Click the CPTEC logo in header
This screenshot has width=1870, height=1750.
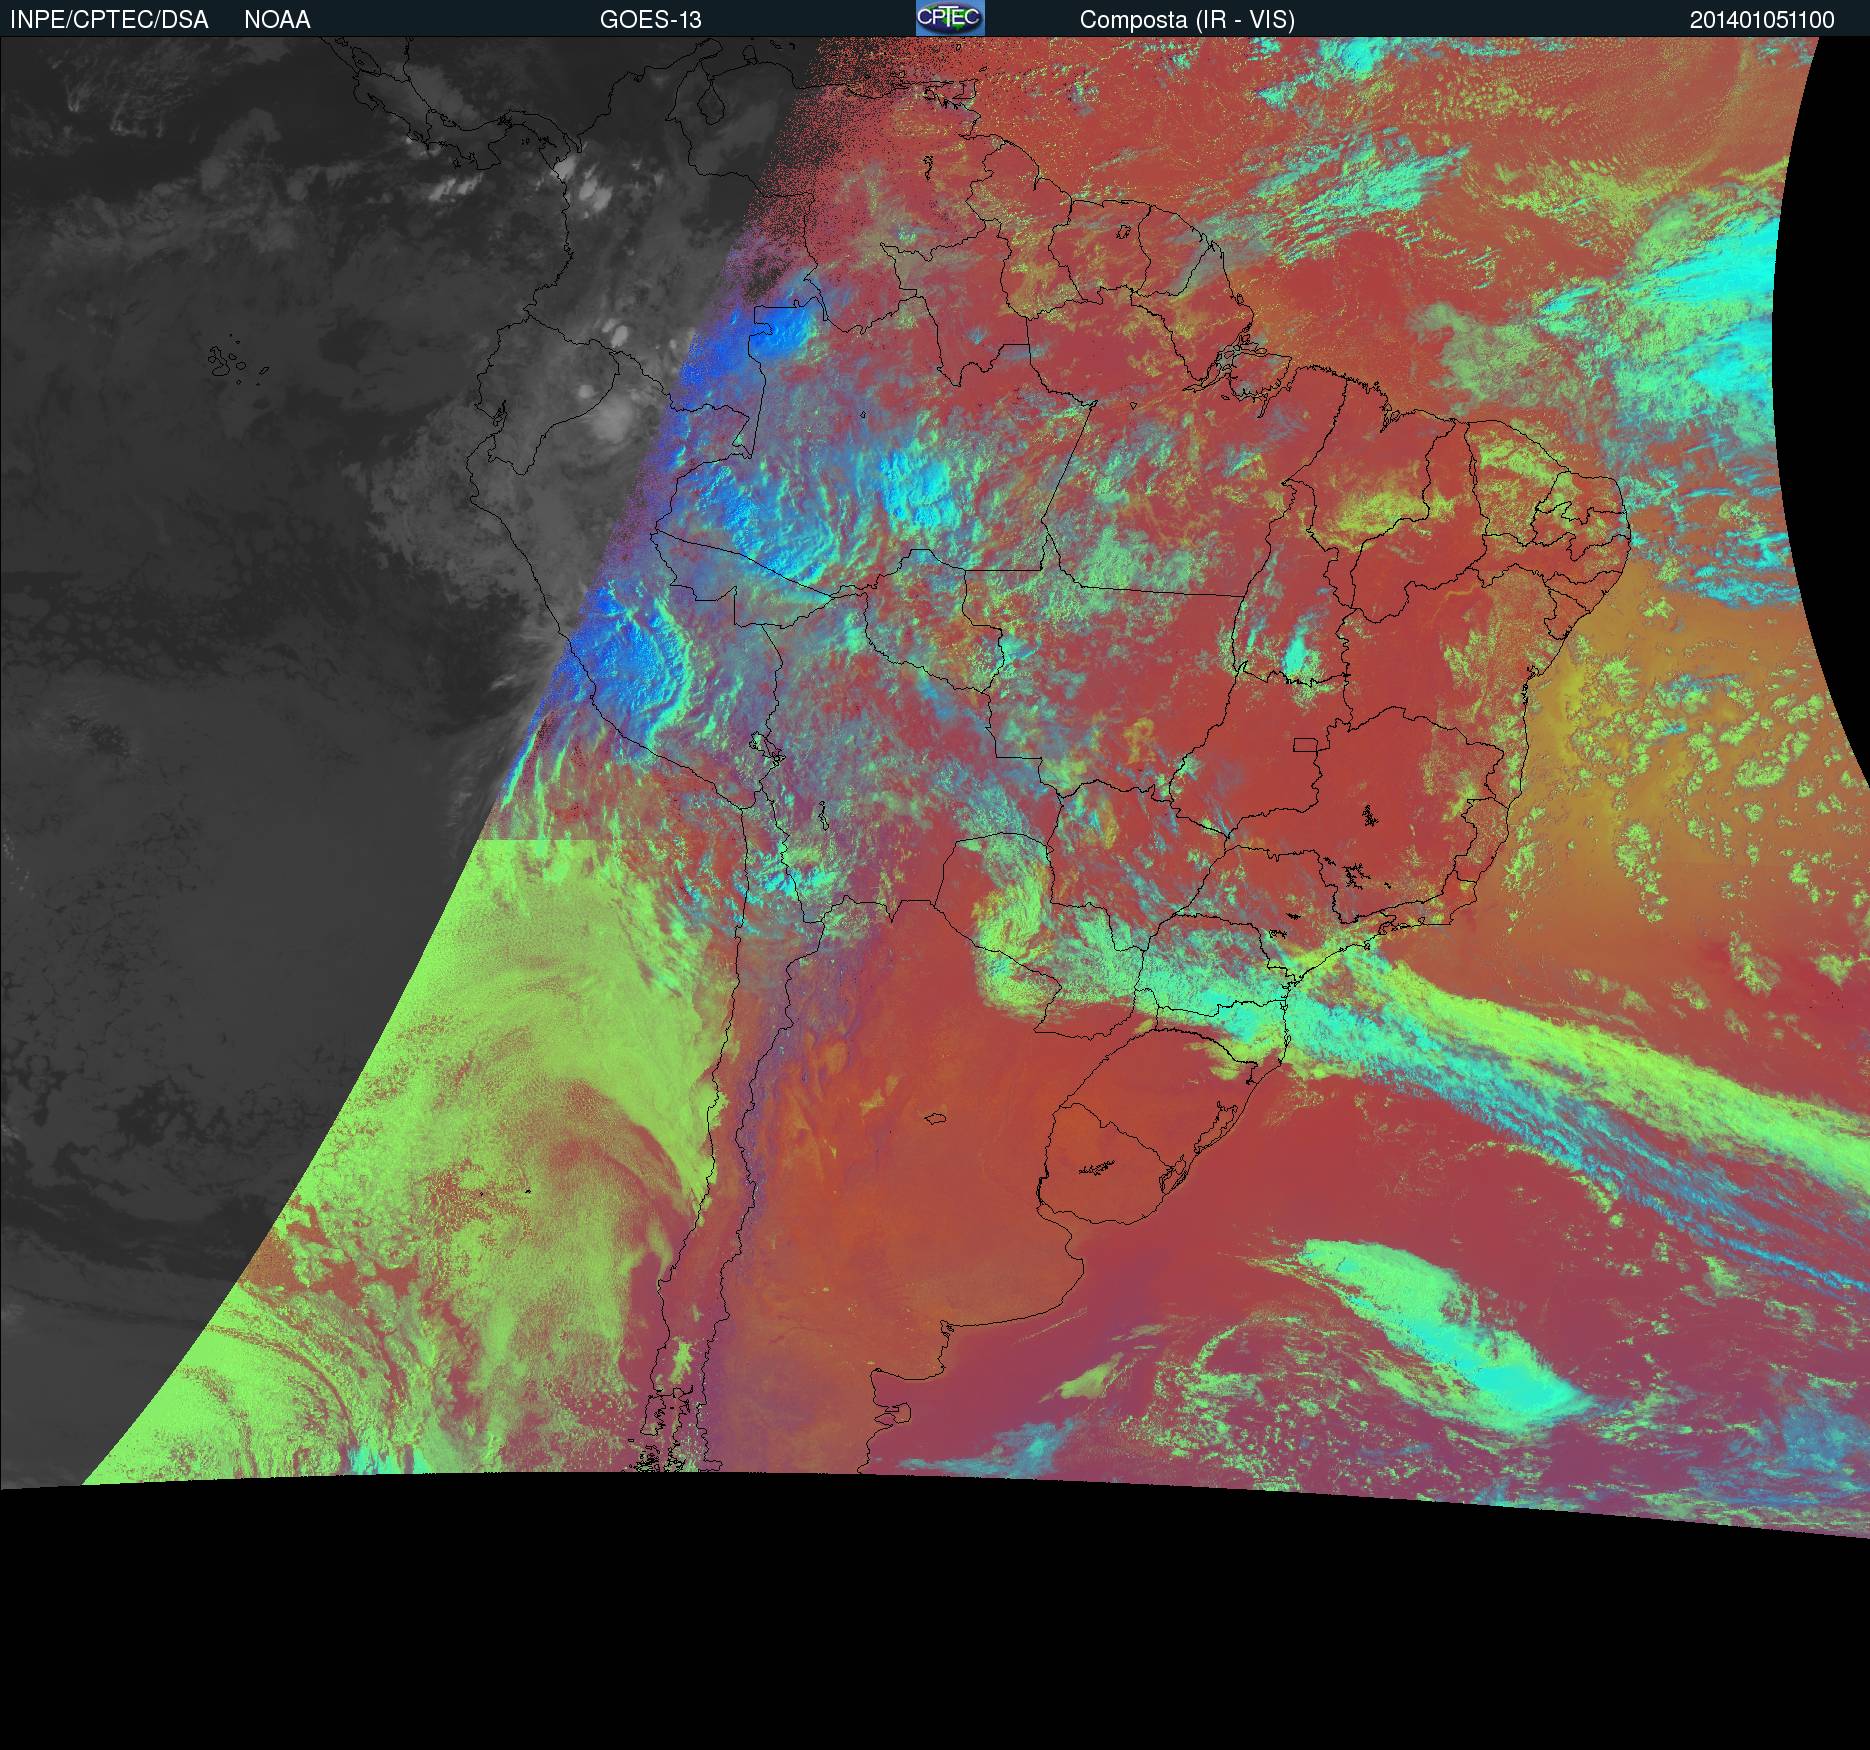pos(949,18)
